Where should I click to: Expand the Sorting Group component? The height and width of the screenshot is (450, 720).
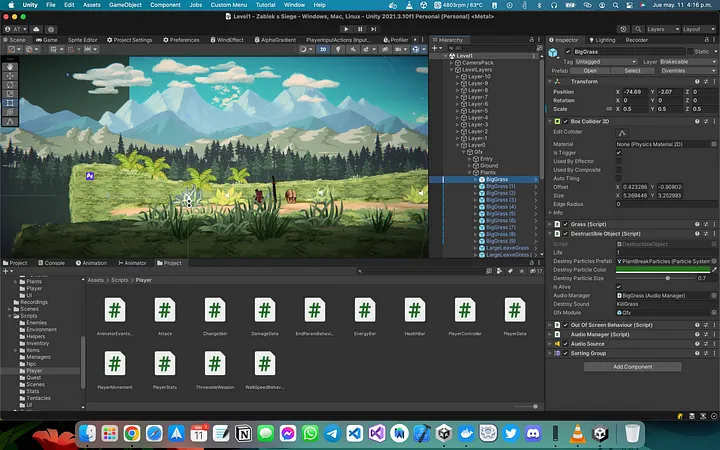coord(550,353)
